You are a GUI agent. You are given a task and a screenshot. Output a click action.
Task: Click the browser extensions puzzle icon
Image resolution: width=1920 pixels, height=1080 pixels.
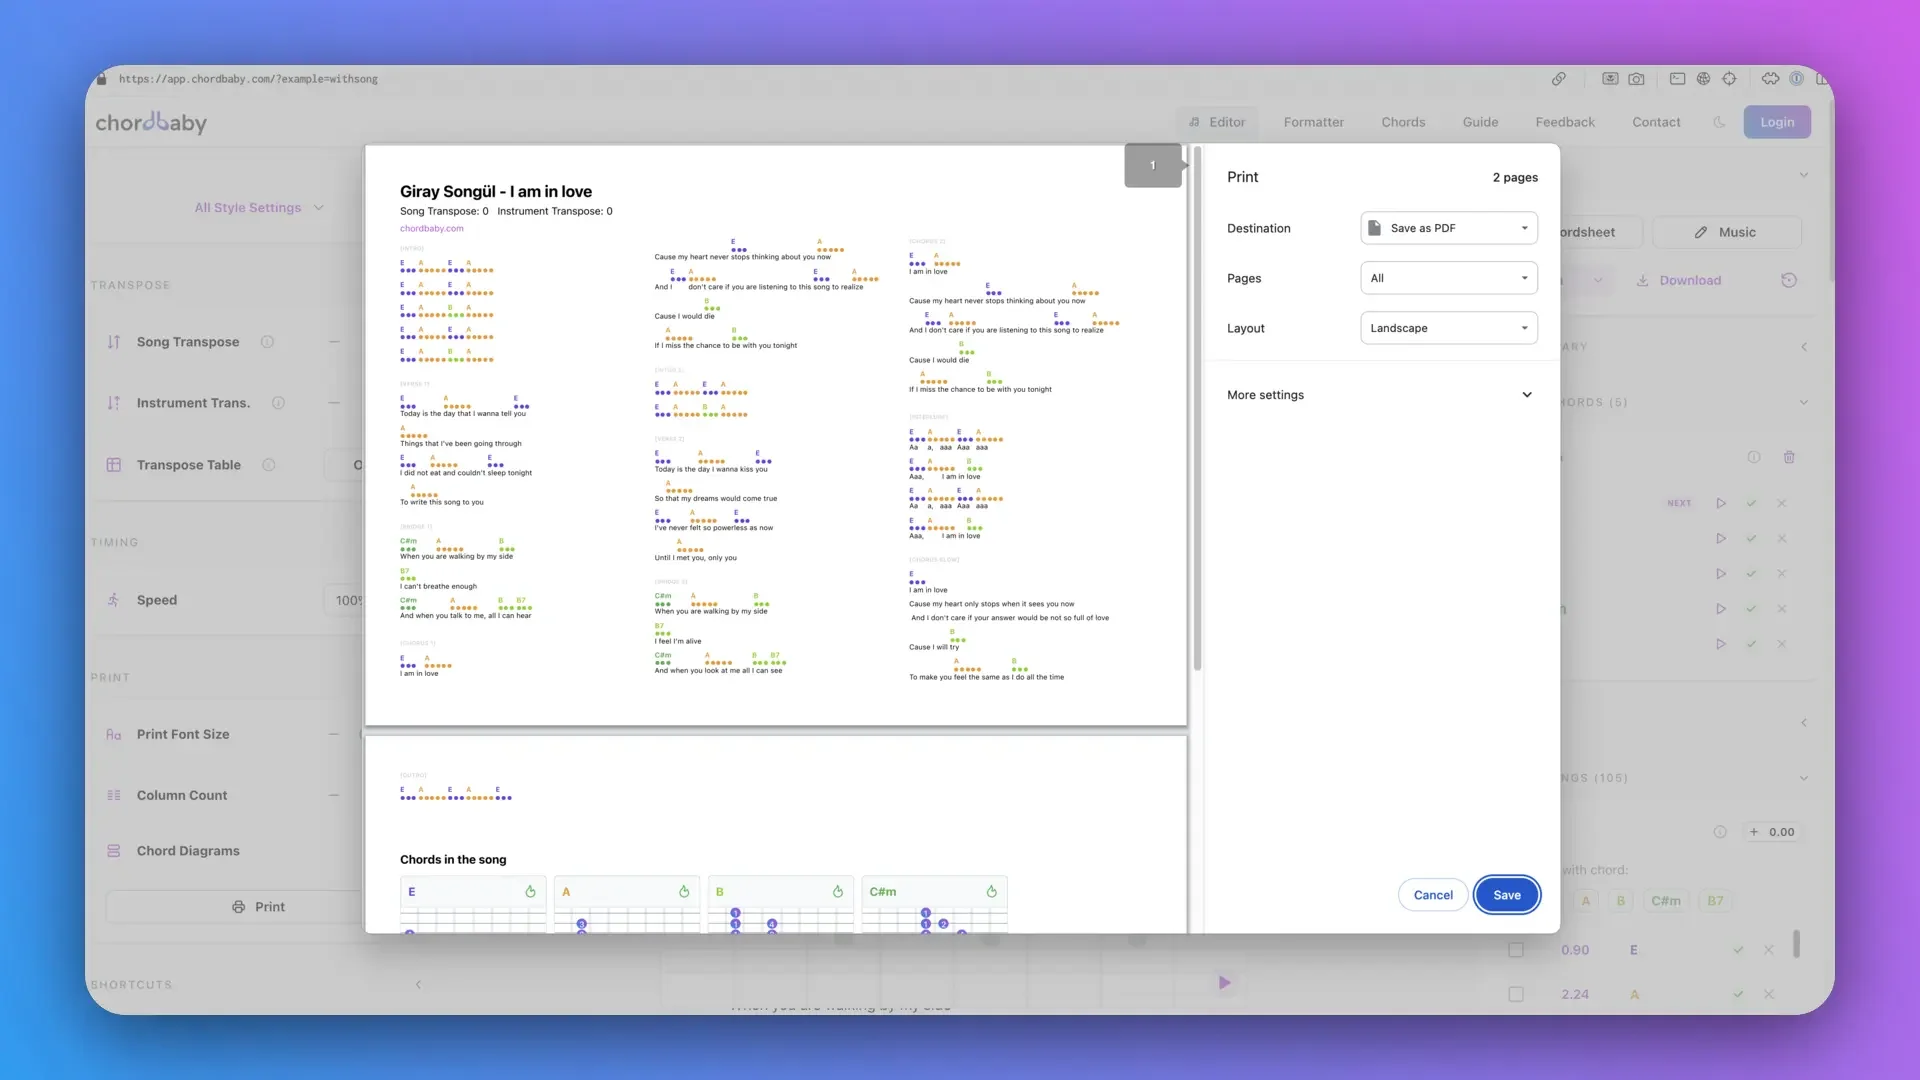coord(1770,79)
